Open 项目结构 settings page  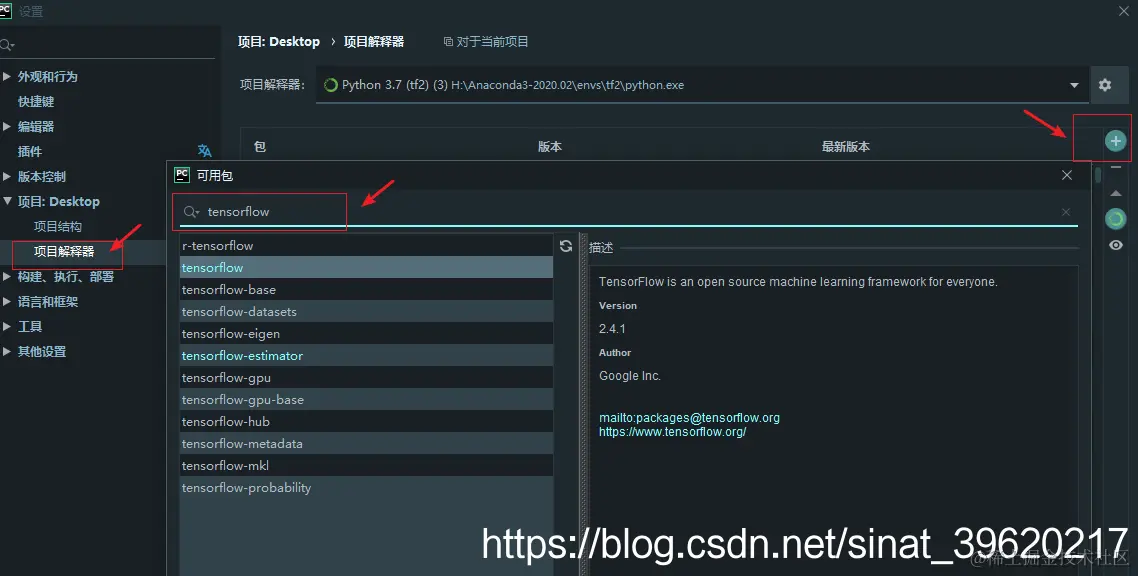(x=57, y=226)
